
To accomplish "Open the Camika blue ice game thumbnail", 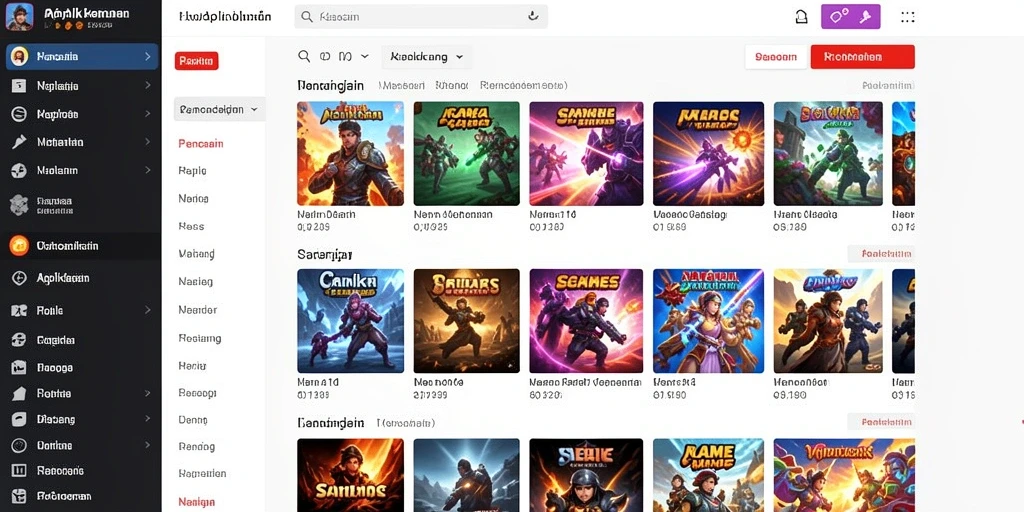I will 351,321.
